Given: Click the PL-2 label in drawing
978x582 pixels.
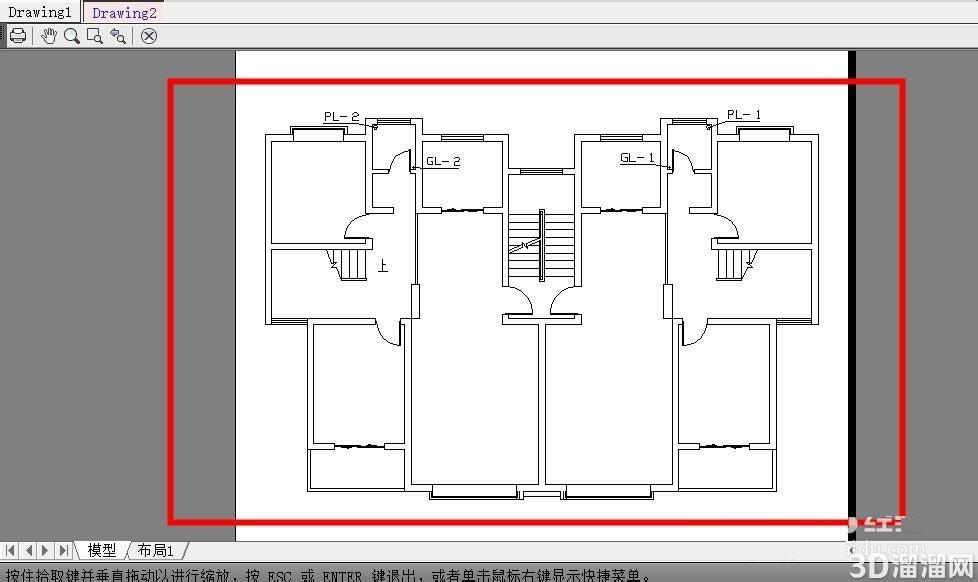Looking at the screenshot, I should 341,117.
